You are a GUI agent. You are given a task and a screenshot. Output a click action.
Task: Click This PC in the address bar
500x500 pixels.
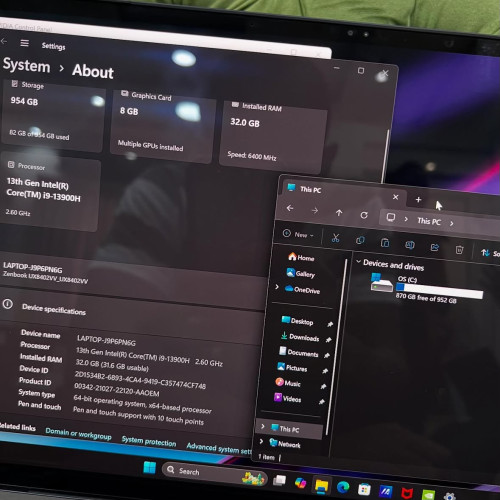point(429,221)
